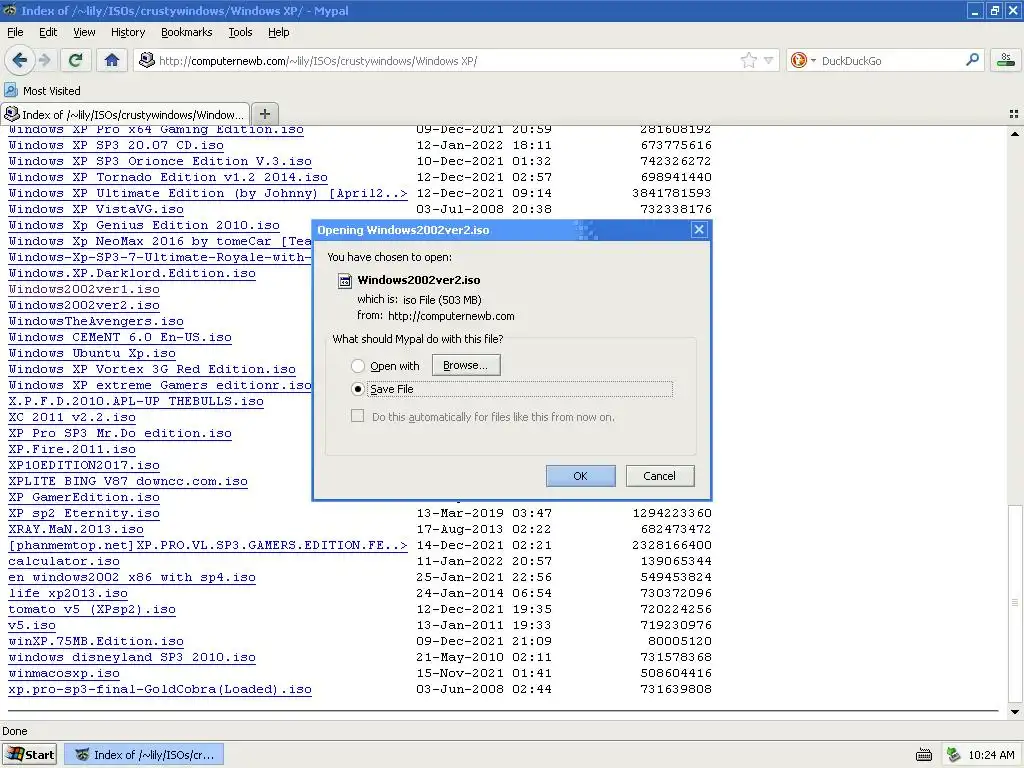The height and width of the screenshot is (768, 1024).
Task: Open the Windows Ubuntu Xp.iso link
Action: 92,353
